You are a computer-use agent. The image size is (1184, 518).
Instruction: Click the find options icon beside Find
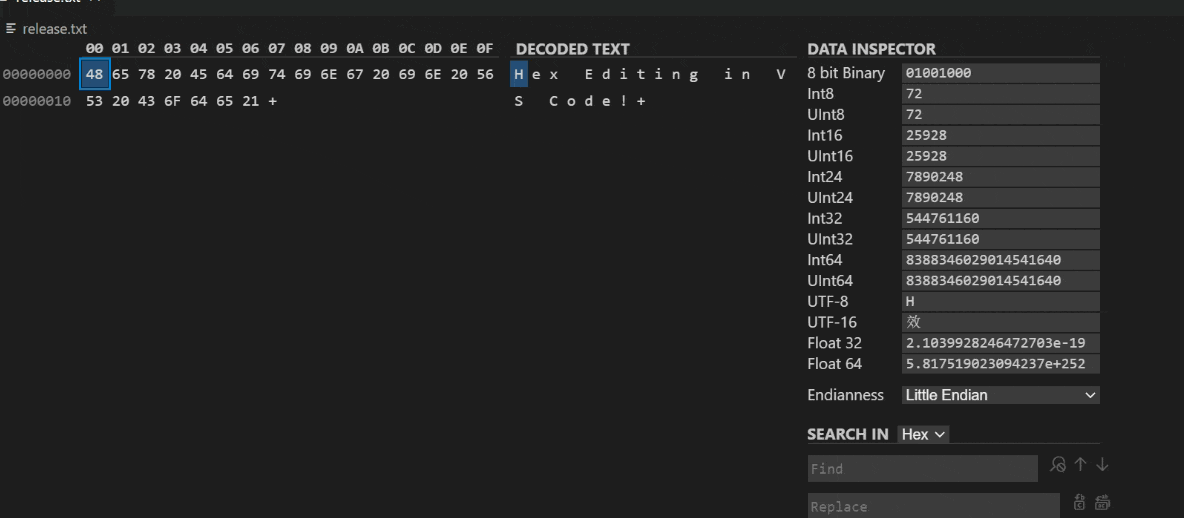point(1058,465)
